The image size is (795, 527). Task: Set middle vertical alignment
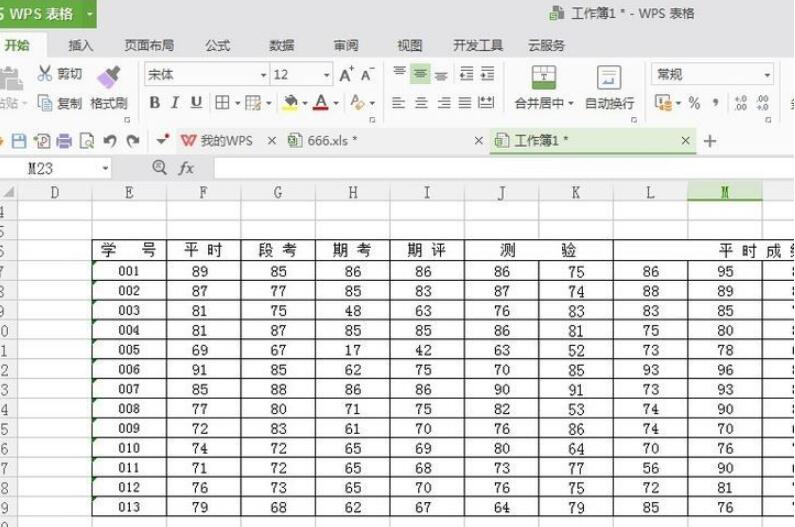pos(420,74)
